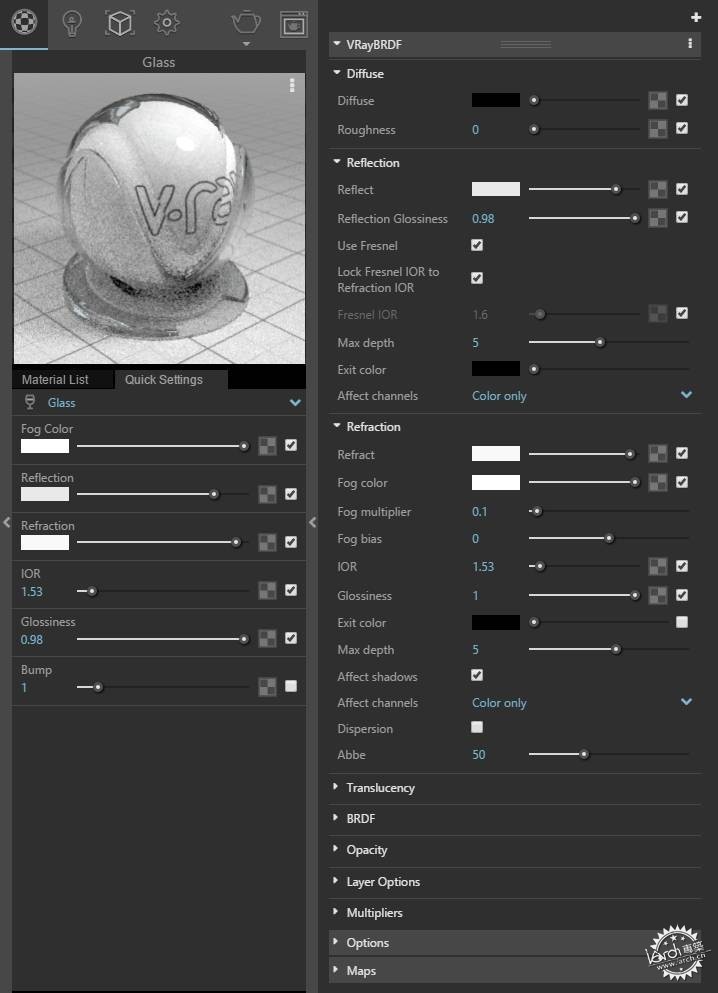Toggle the Use Fresnel checkbox
This screenshot has height=993, width=718.
(477, 245)
